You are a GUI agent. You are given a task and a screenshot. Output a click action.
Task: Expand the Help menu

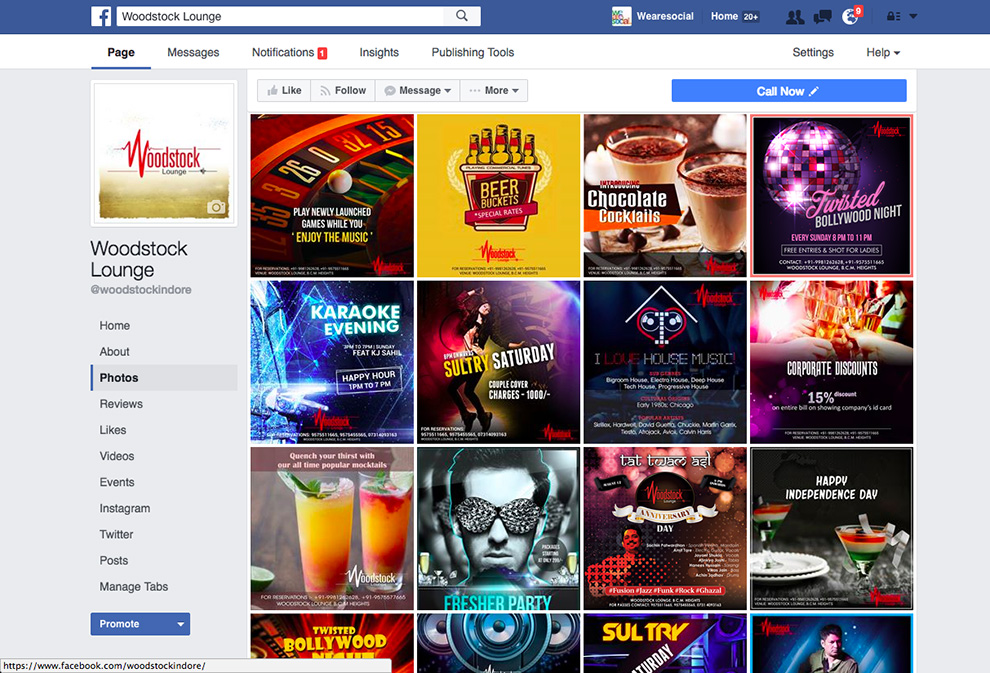pos(883,53)
